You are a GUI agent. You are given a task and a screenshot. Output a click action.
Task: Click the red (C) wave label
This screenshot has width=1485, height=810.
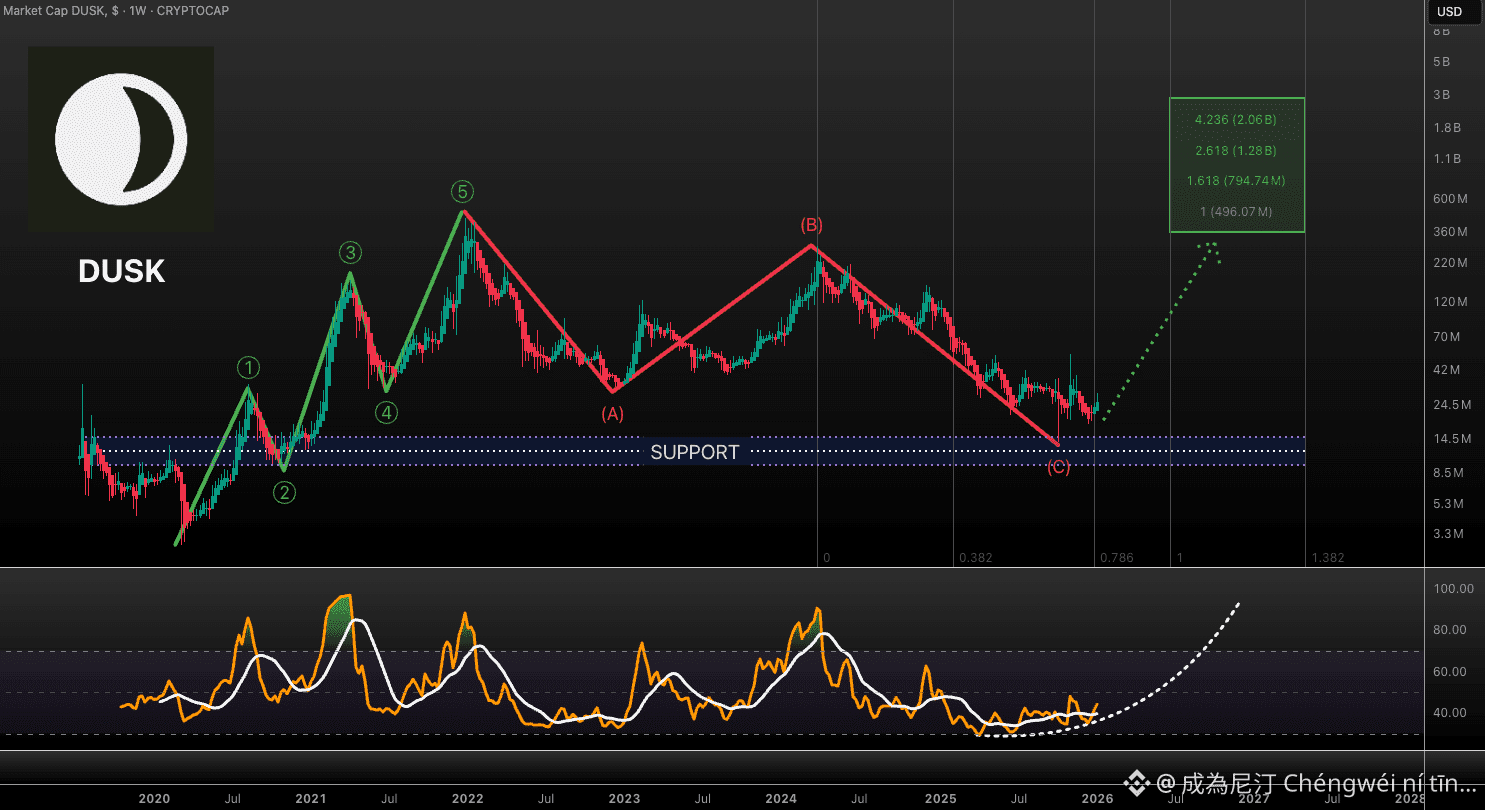click(x=1058, y=467)
